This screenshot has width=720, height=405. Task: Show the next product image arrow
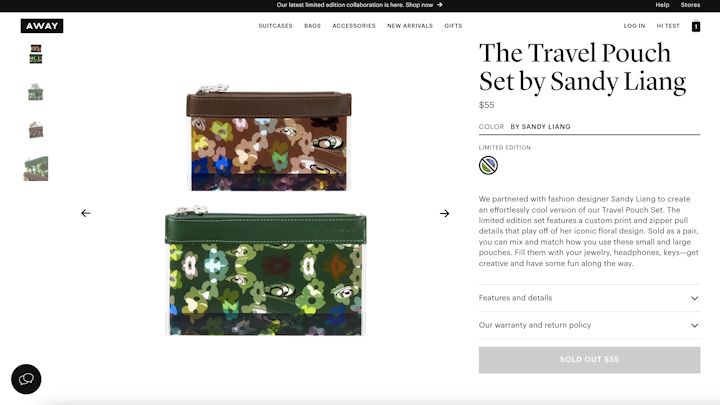coord(444,214)
